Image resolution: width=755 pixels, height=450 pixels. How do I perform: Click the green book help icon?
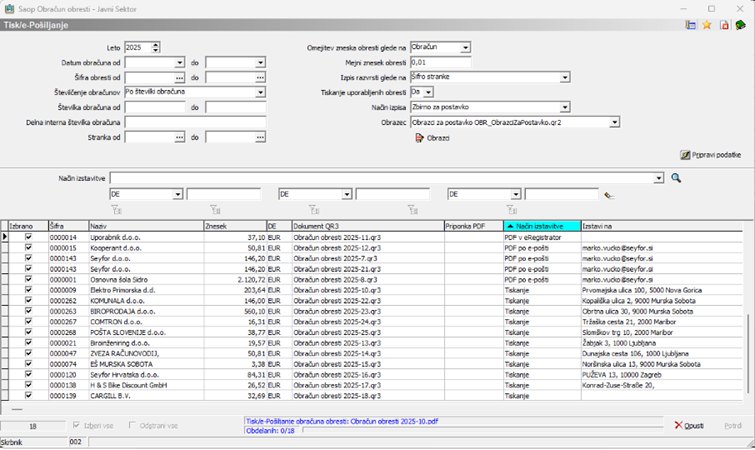pyautogui.click(x=740, y=25)
